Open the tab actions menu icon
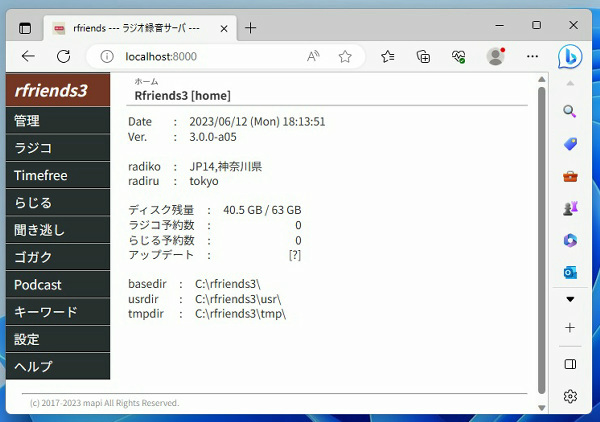 point(25,28)
